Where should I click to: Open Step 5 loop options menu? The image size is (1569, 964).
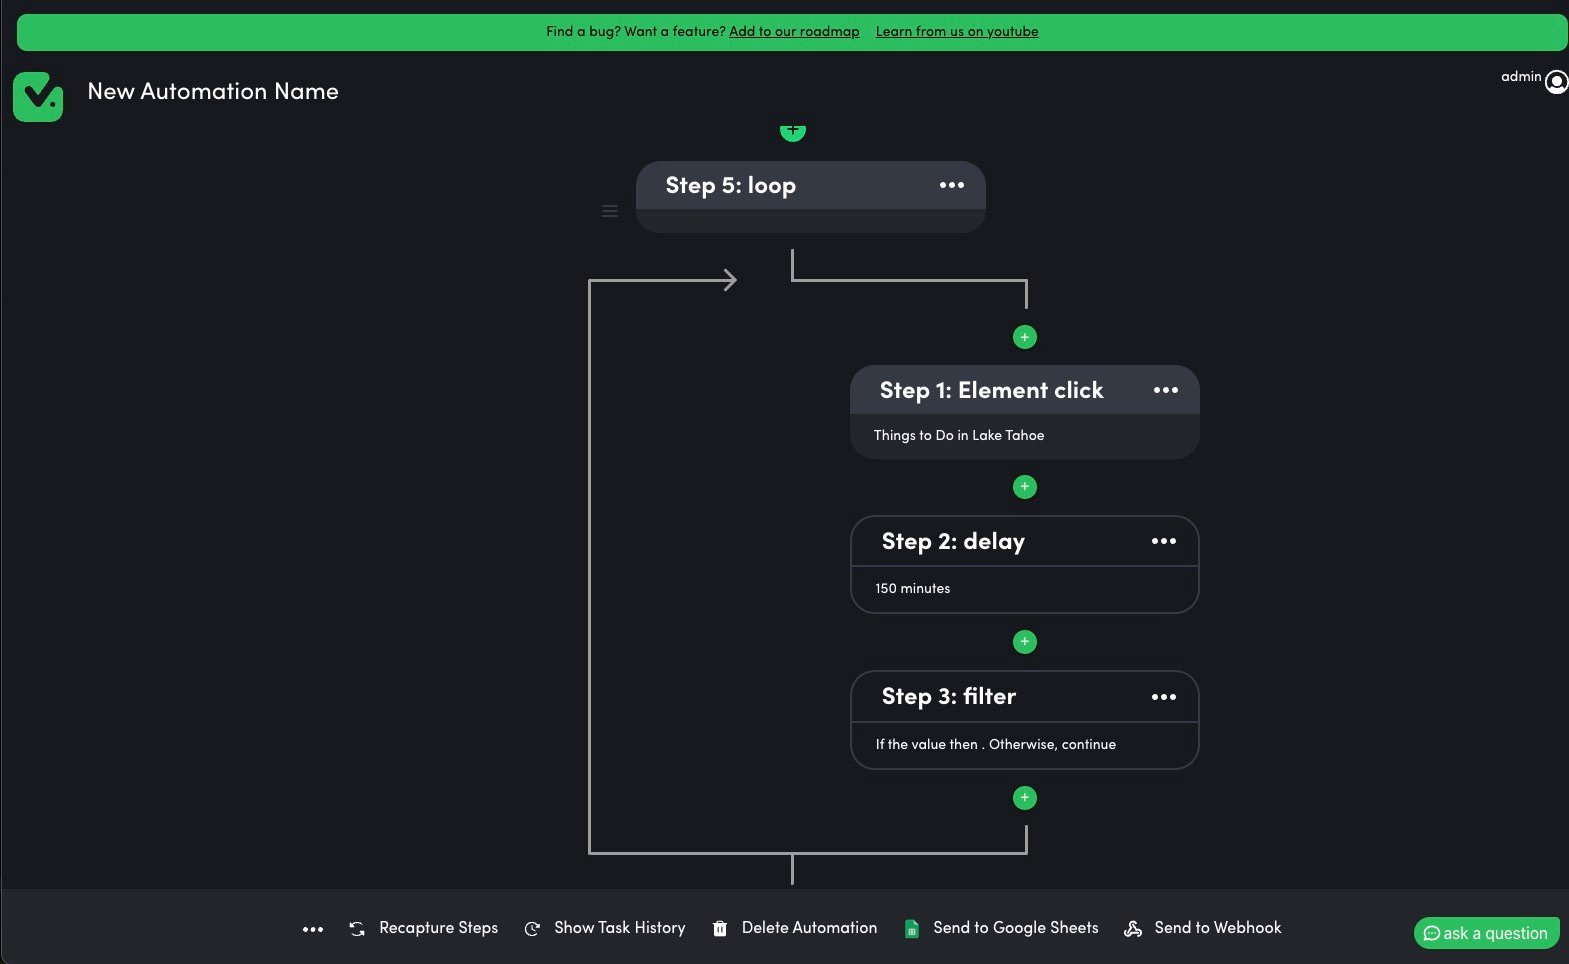[951, 185]
